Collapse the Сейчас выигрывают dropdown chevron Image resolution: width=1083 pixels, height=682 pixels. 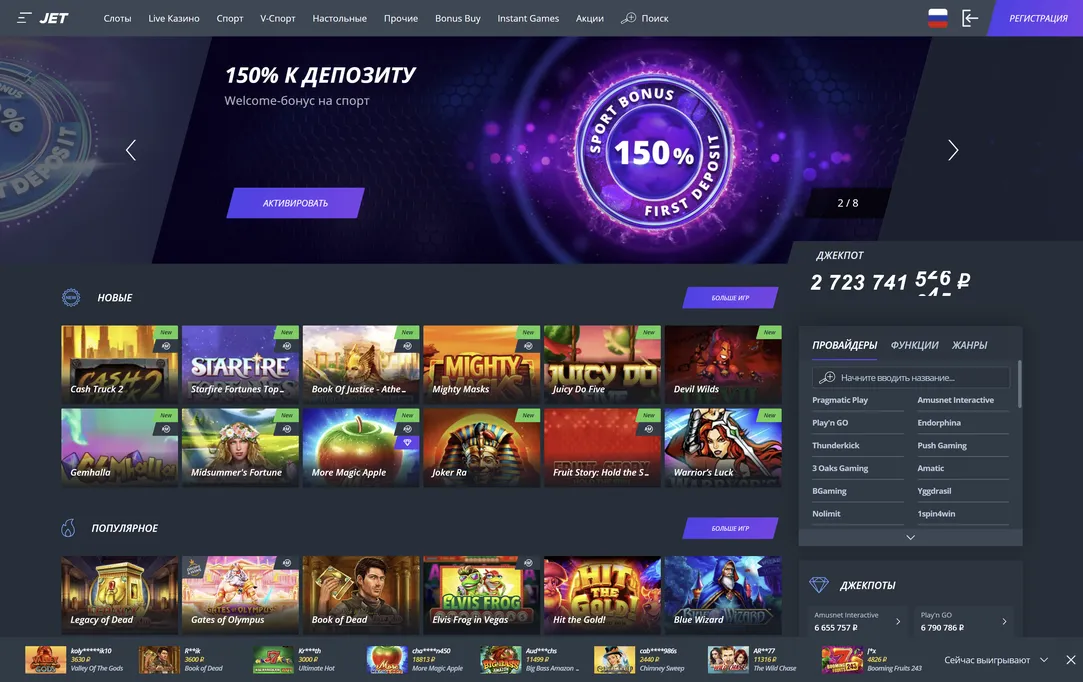pyautogui.click(x=1044, y=660)
